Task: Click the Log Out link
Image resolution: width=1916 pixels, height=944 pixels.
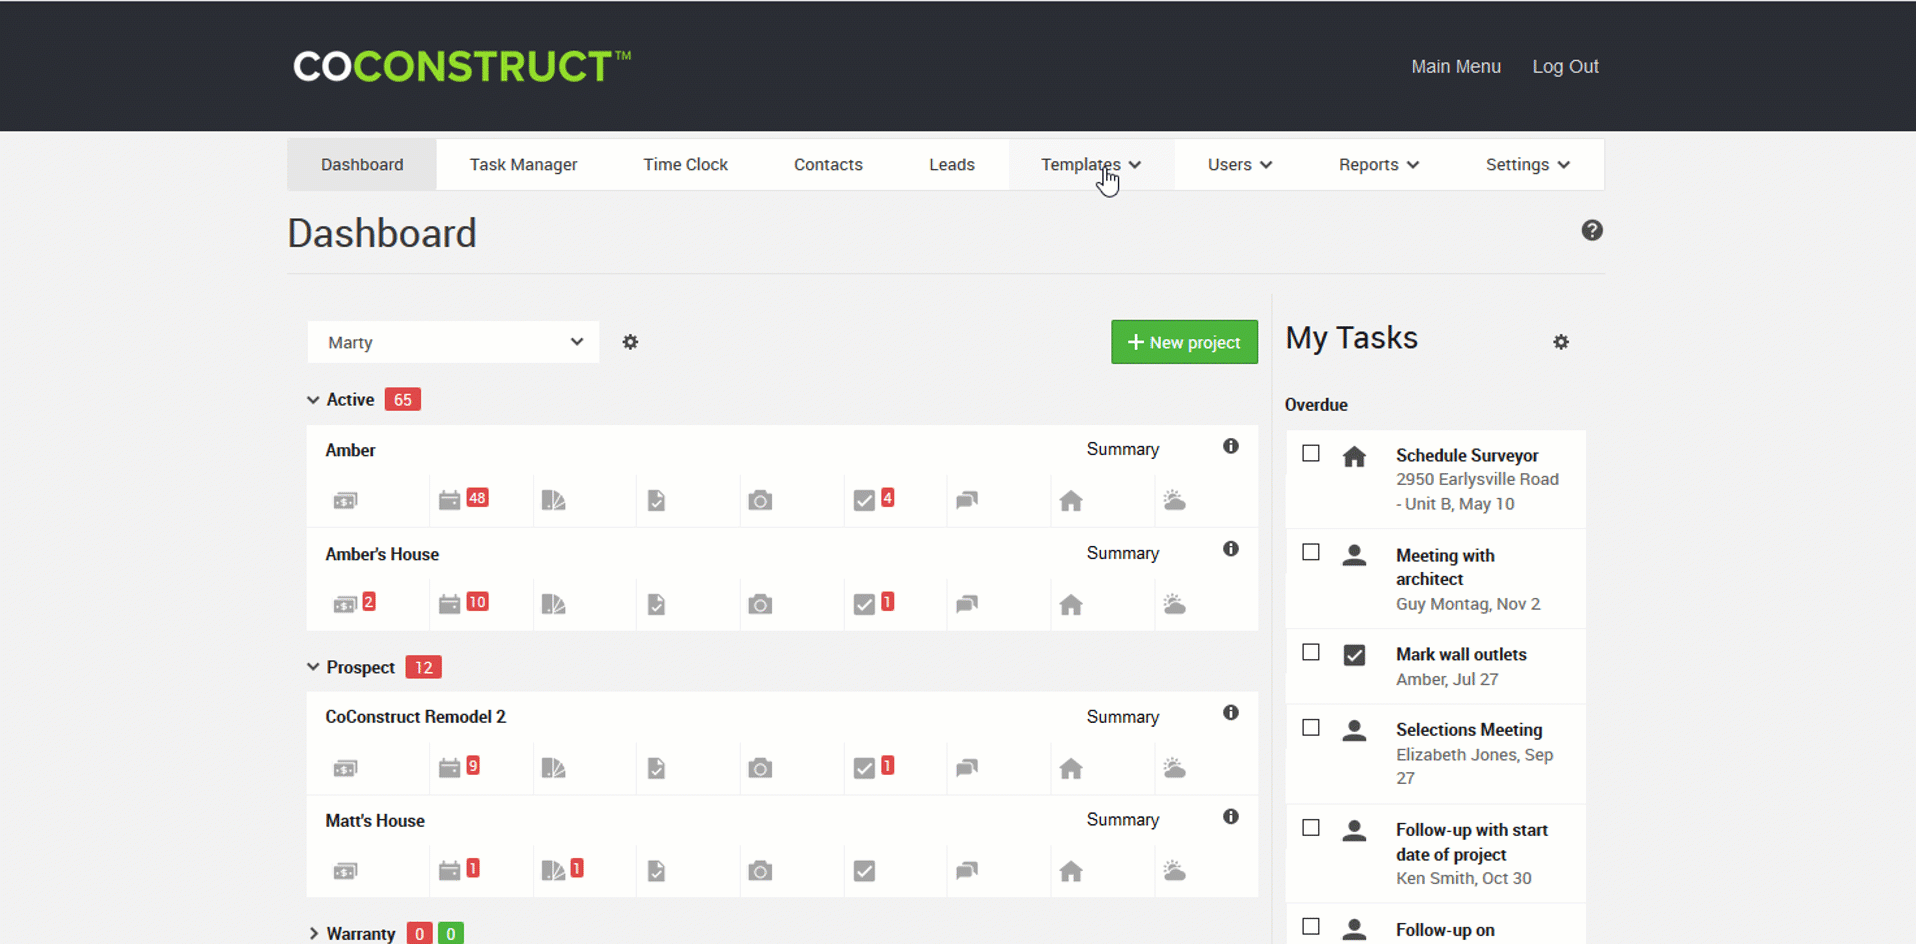Action: click(1565, 66)
